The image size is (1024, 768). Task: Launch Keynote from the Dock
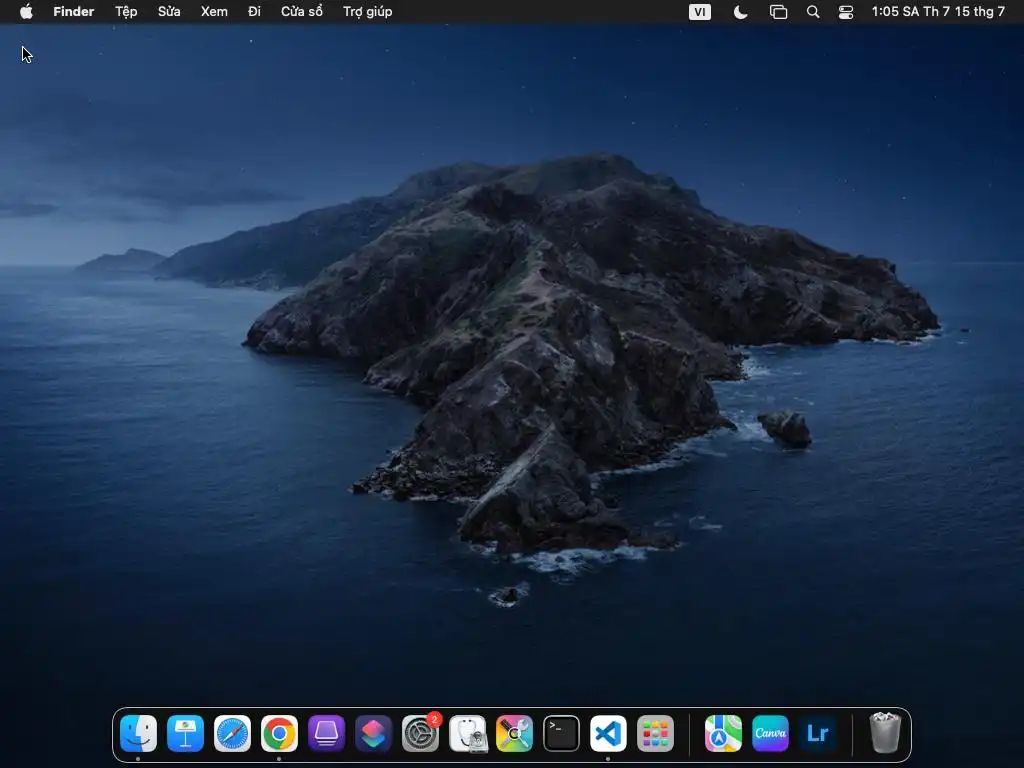[185, 733]
